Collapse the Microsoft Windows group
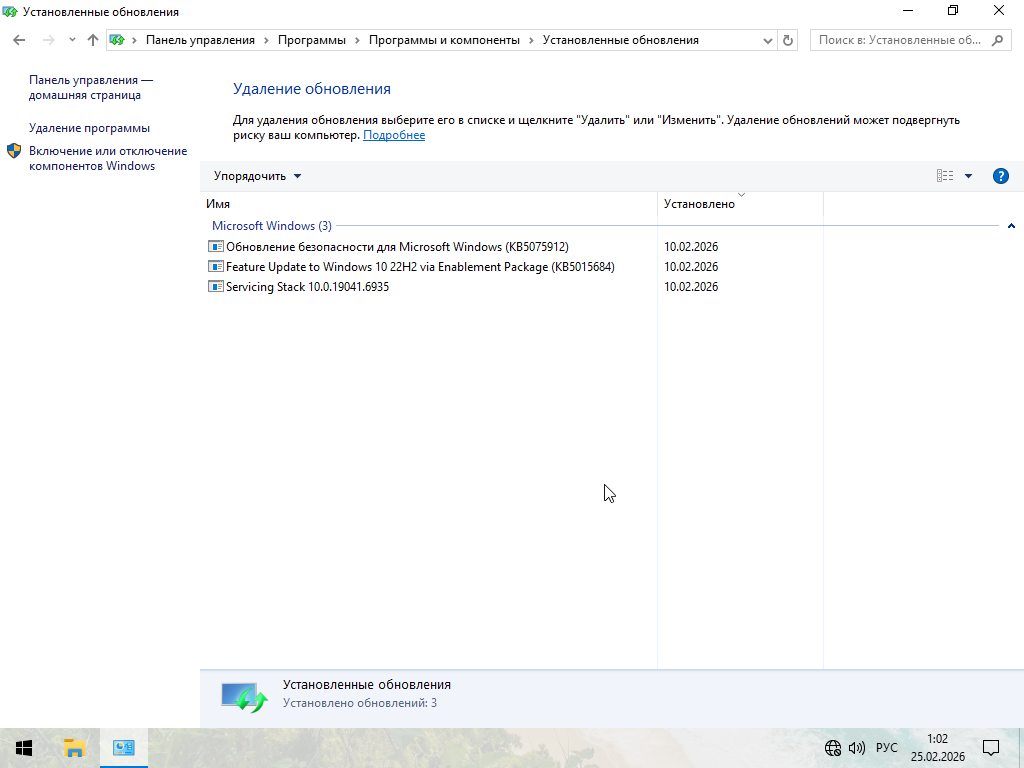The image size is (1024, 768). pyautogui.click(x=1011, y=226)
